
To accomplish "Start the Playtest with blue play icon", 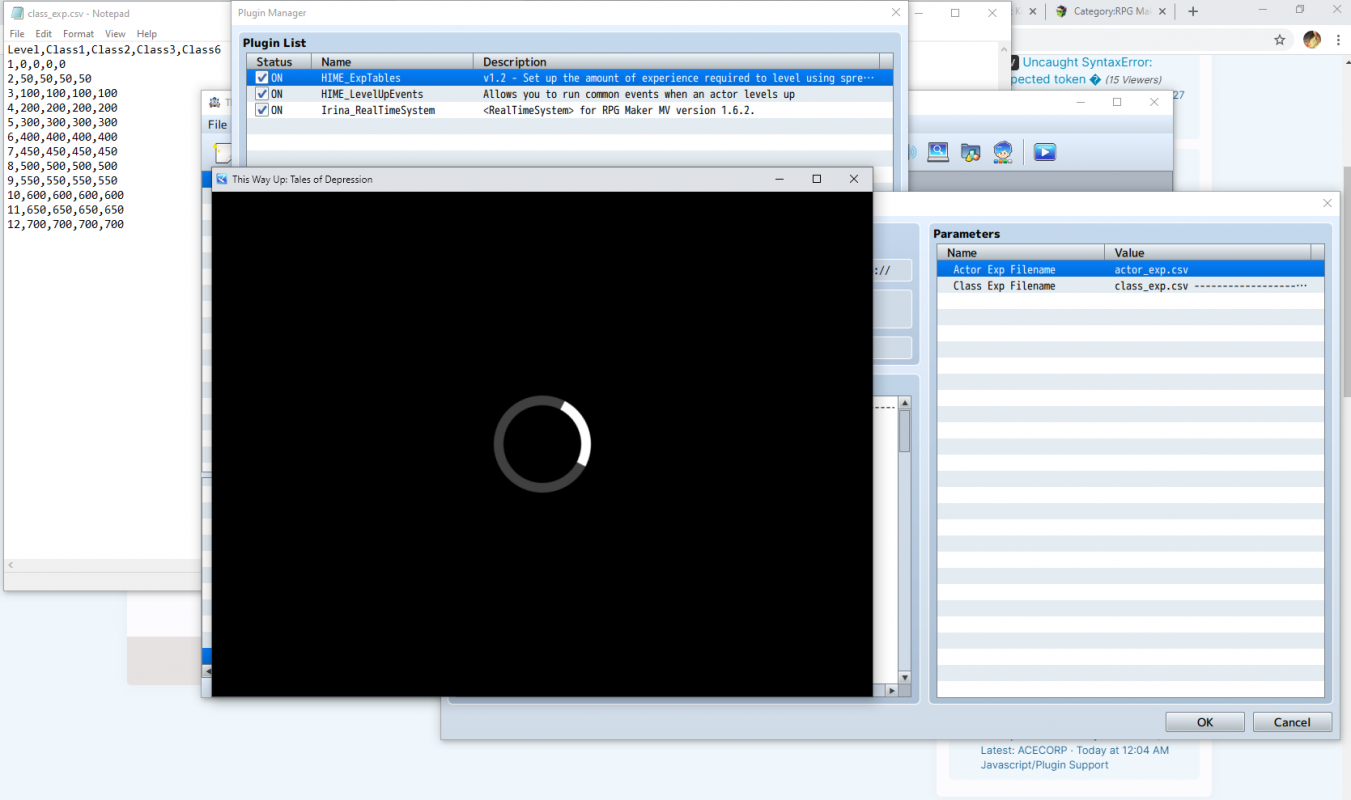I will coord(1044,152).
